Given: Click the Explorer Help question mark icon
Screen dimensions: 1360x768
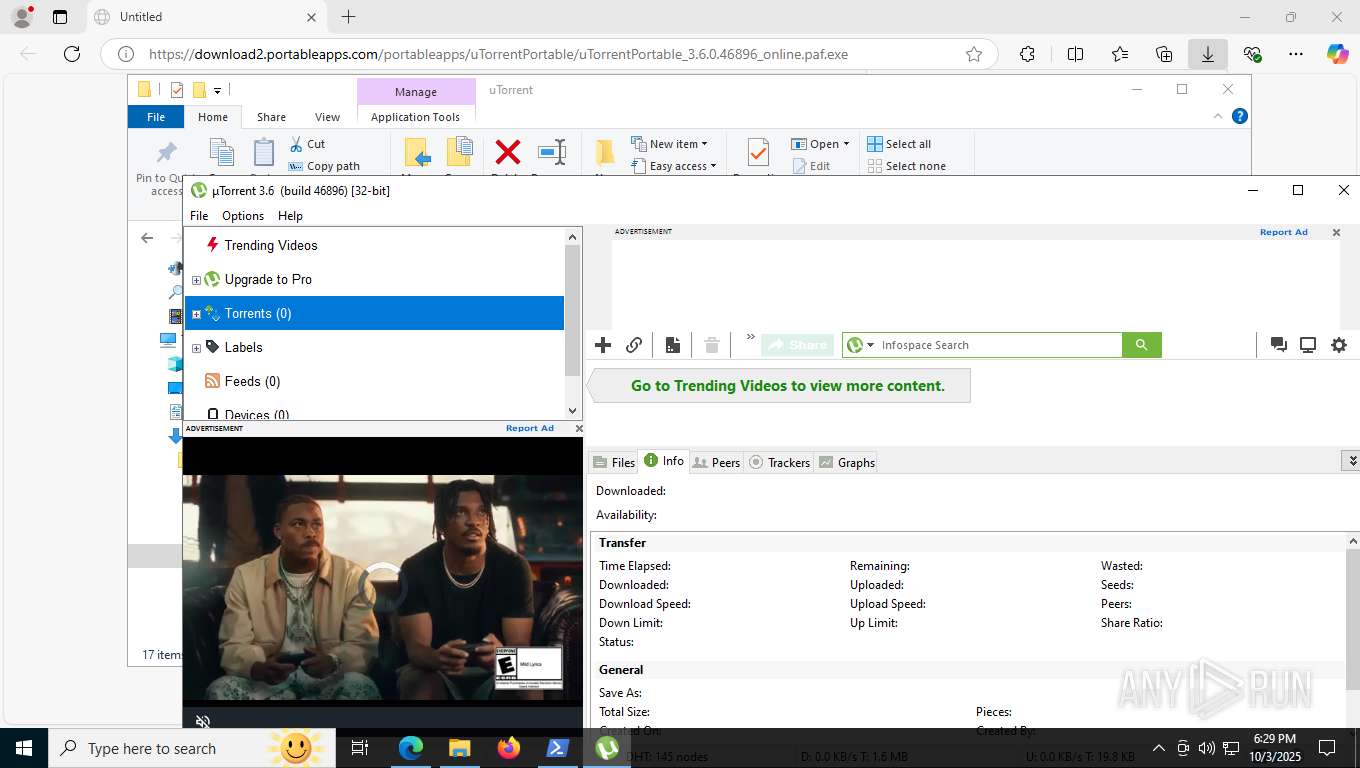Looking at the screenshot, I should tap(1240, 116).
